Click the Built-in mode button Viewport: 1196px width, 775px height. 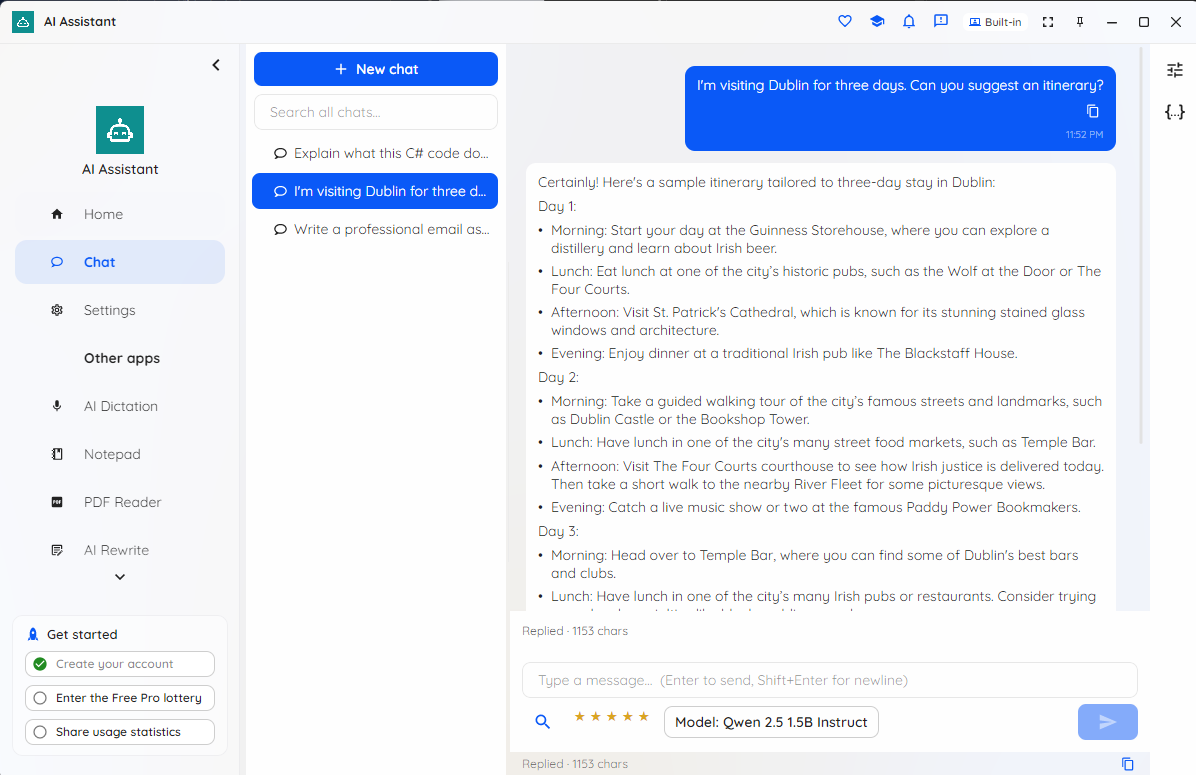995,22
